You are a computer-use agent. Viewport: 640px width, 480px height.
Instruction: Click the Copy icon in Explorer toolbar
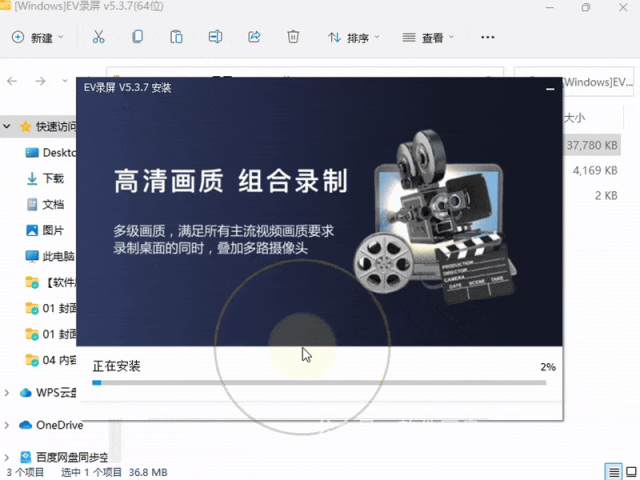pos(138,37)
